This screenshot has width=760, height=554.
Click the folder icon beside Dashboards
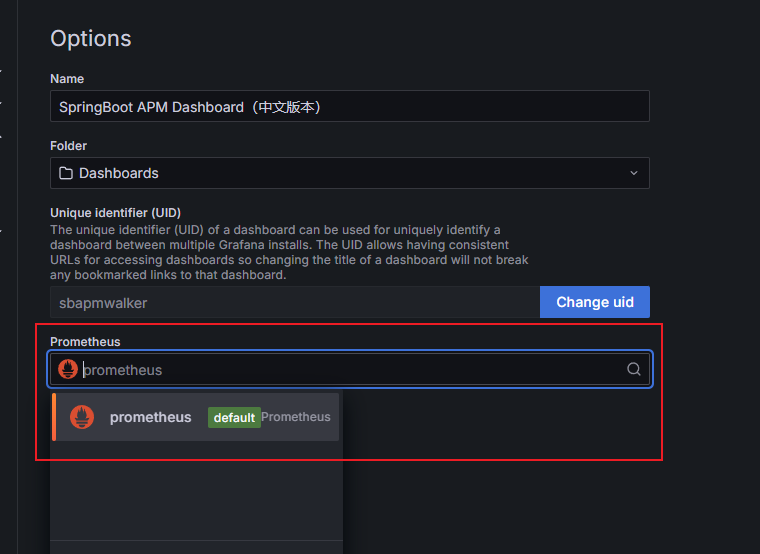tap(66, 173)
